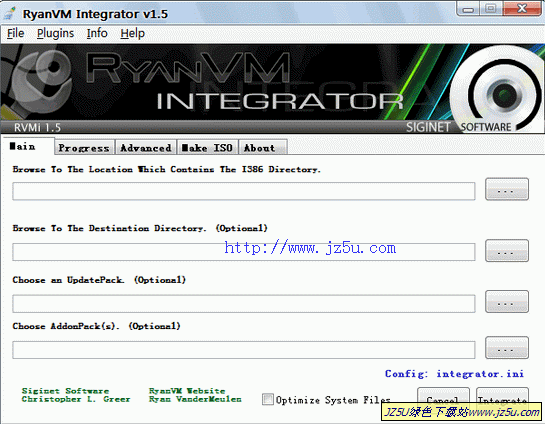This screenshot has width=545, height=424.
Task: Click the RyanVM Integrator banner image
Action: [272, 89]
